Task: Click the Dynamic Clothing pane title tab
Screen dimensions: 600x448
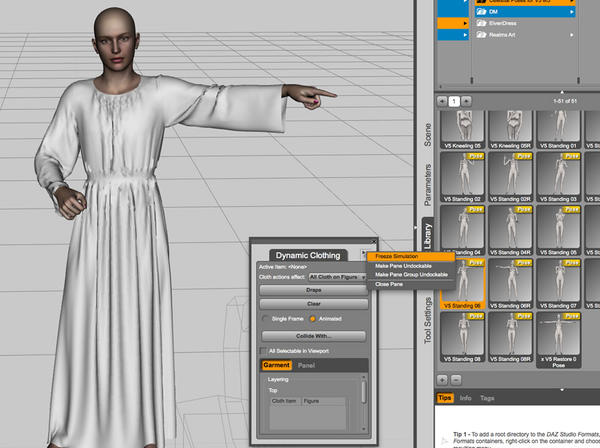Action: [x=308, y=256]
